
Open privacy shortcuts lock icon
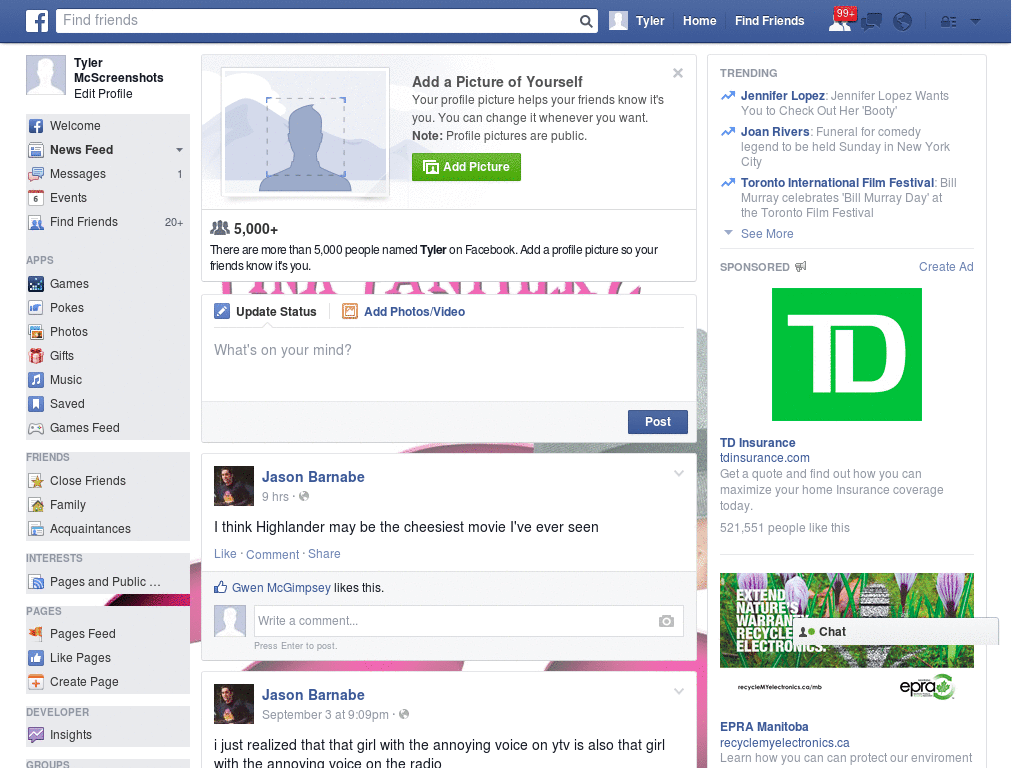click(x=948, y=22)
